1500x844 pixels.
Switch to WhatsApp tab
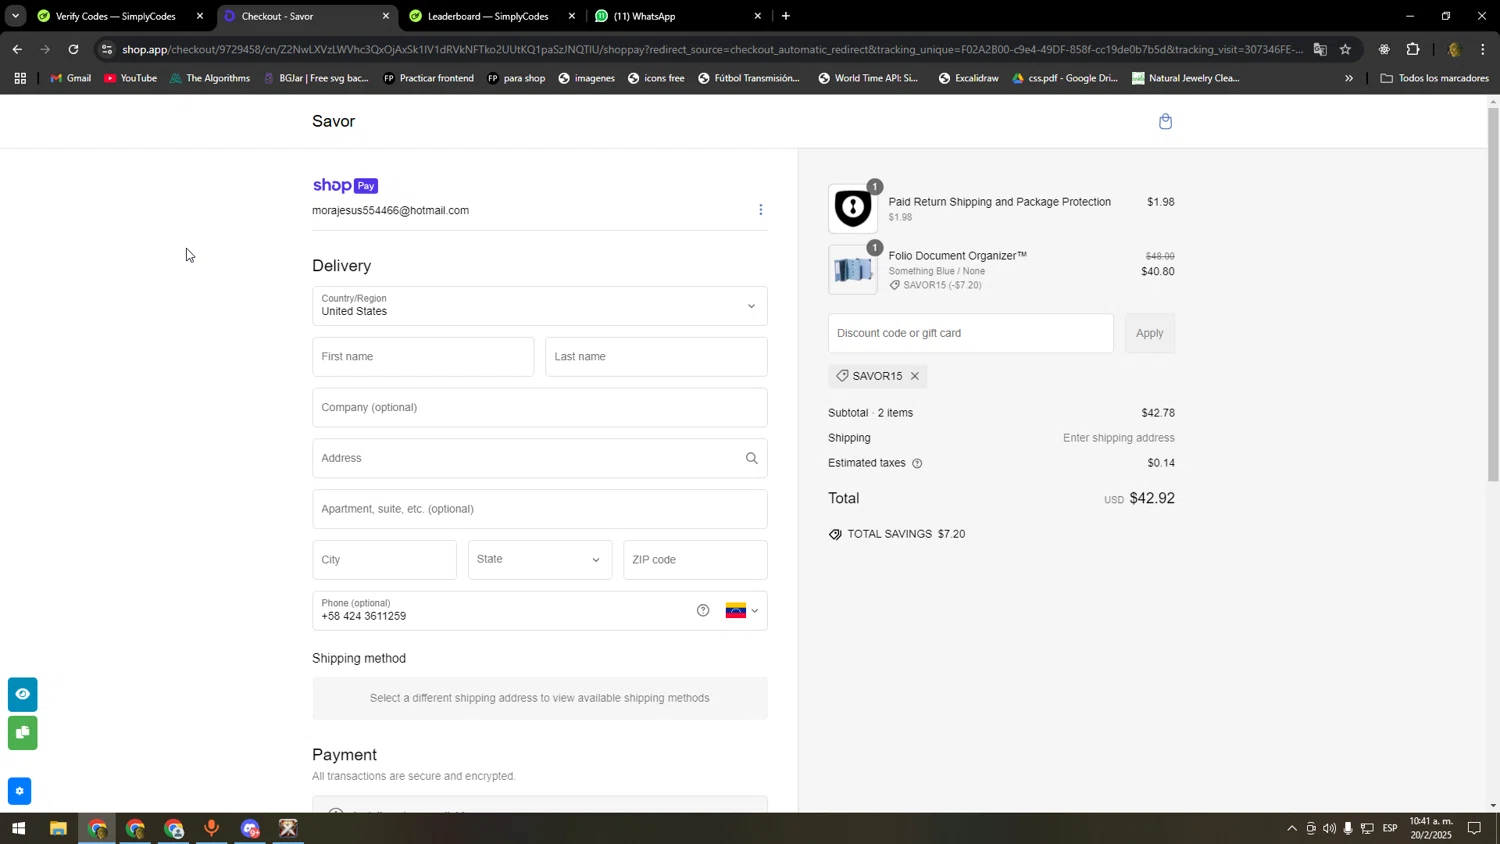(644, 16)
